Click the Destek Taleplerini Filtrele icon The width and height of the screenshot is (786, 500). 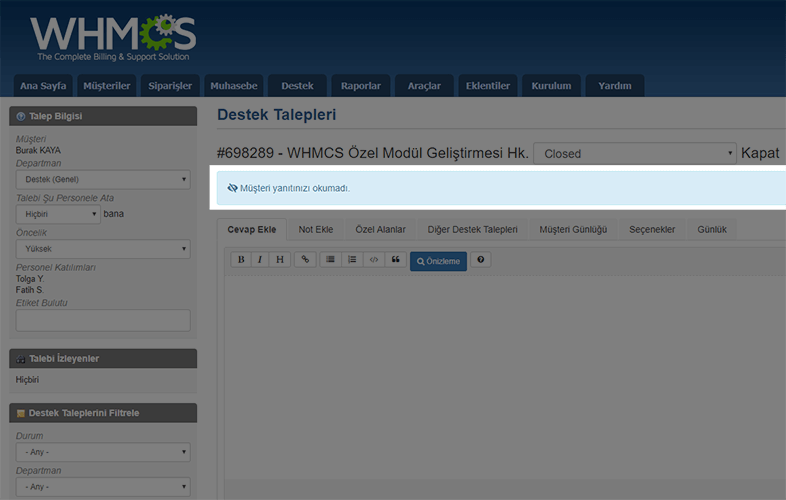[x=21, y=413]
